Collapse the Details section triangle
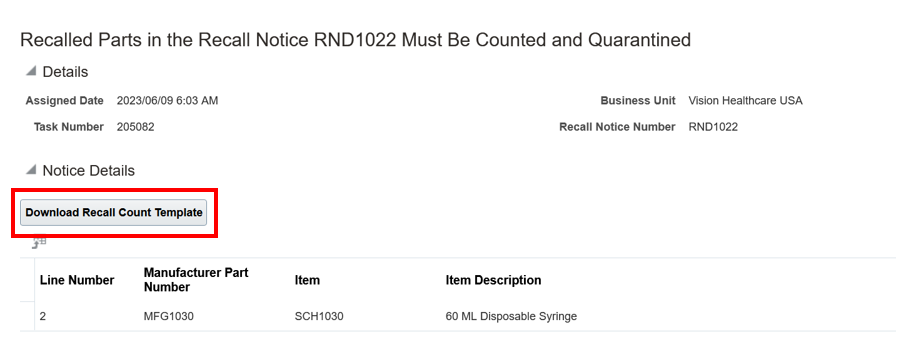Viewport: 909px width, 361px height. tap(30, 71)
